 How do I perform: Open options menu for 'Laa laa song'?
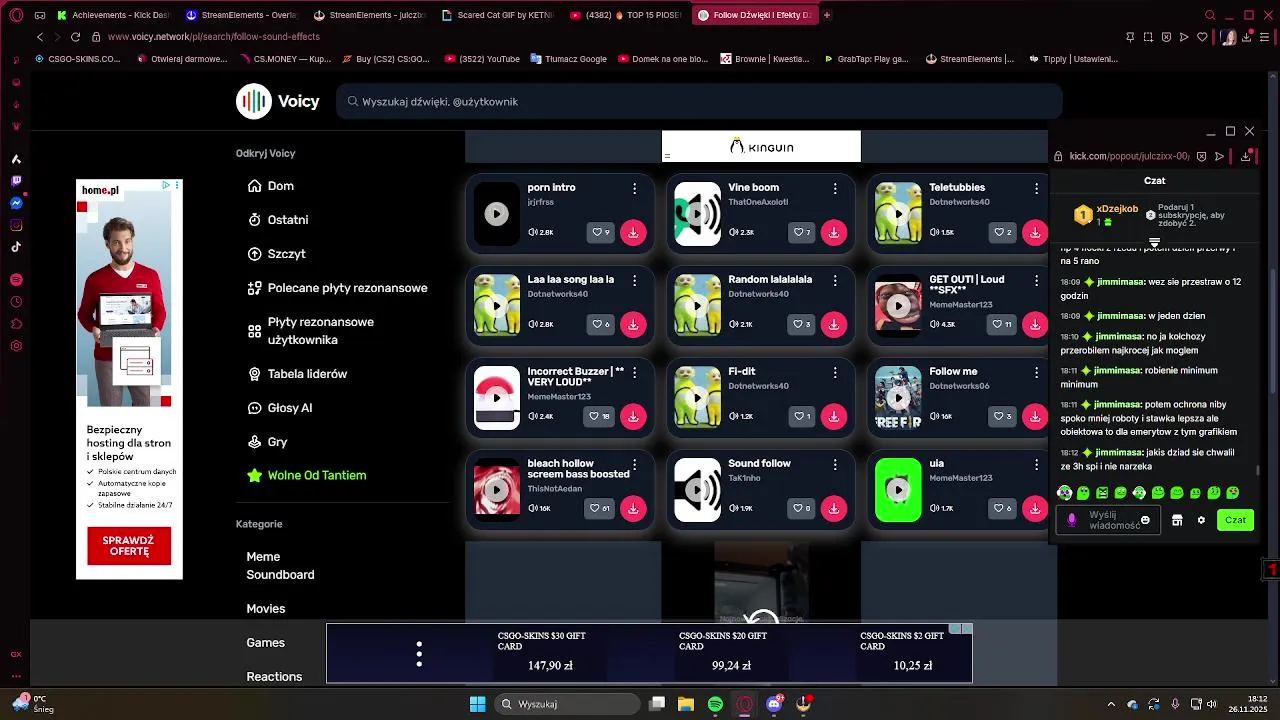pos(634,280)
